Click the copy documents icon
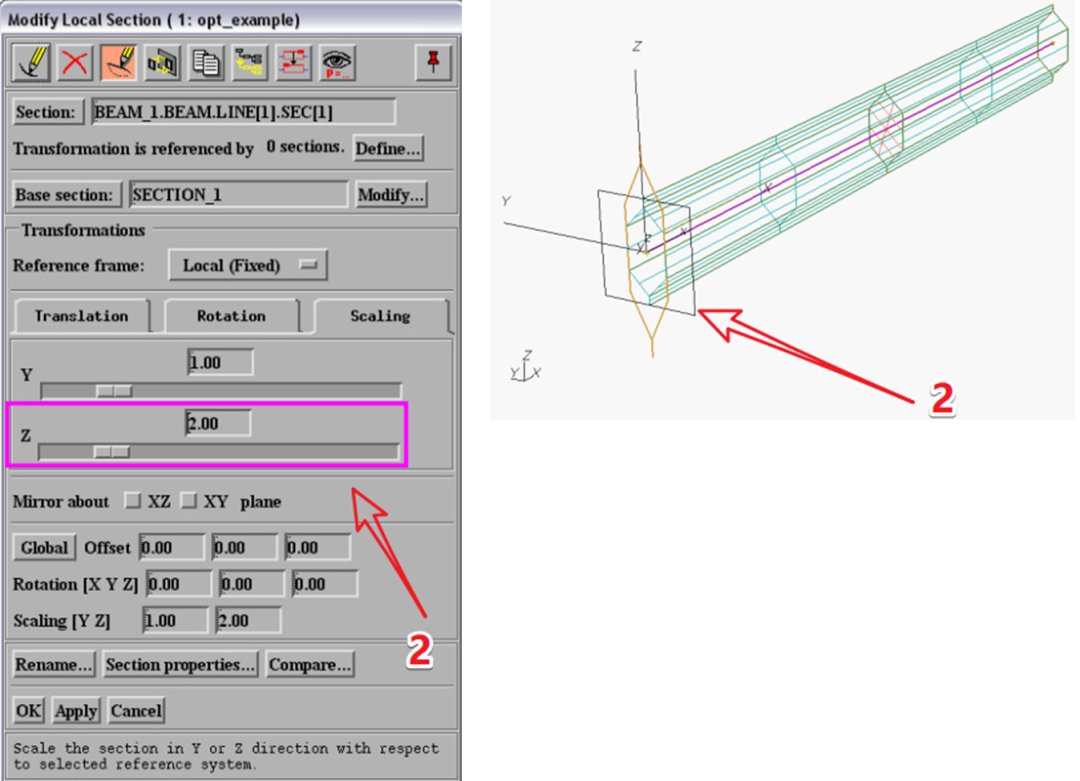The width and height of the screenshot is (1080, 781). [206, 63]
